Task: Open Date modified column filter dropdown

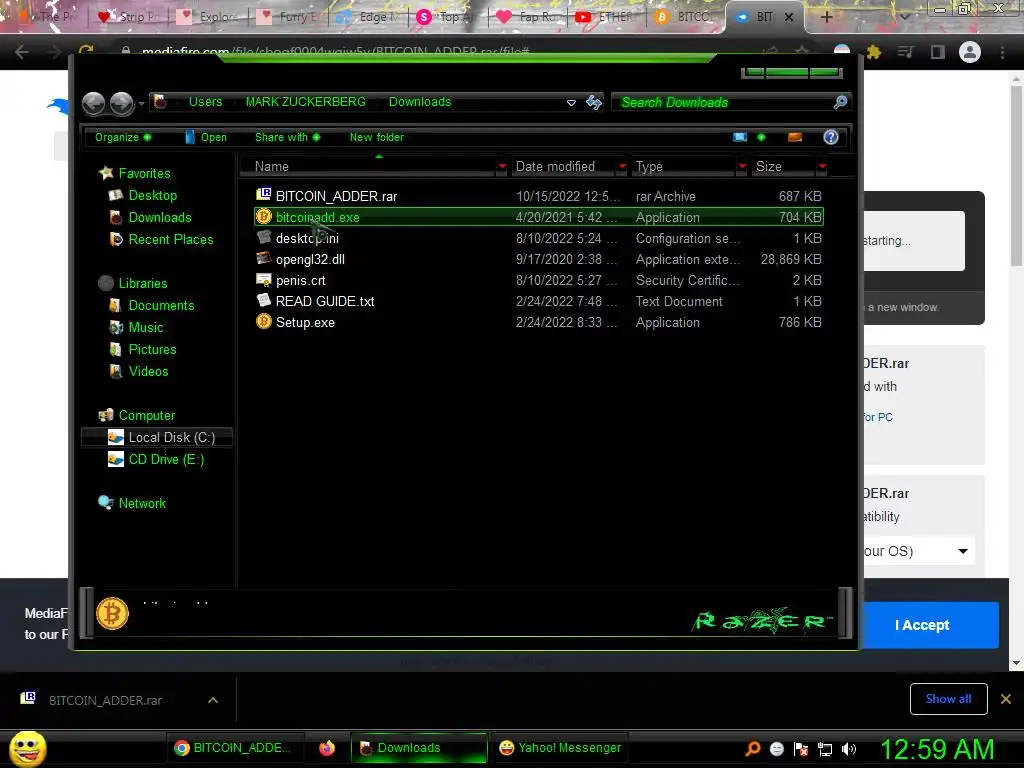Action: point(622,167)
